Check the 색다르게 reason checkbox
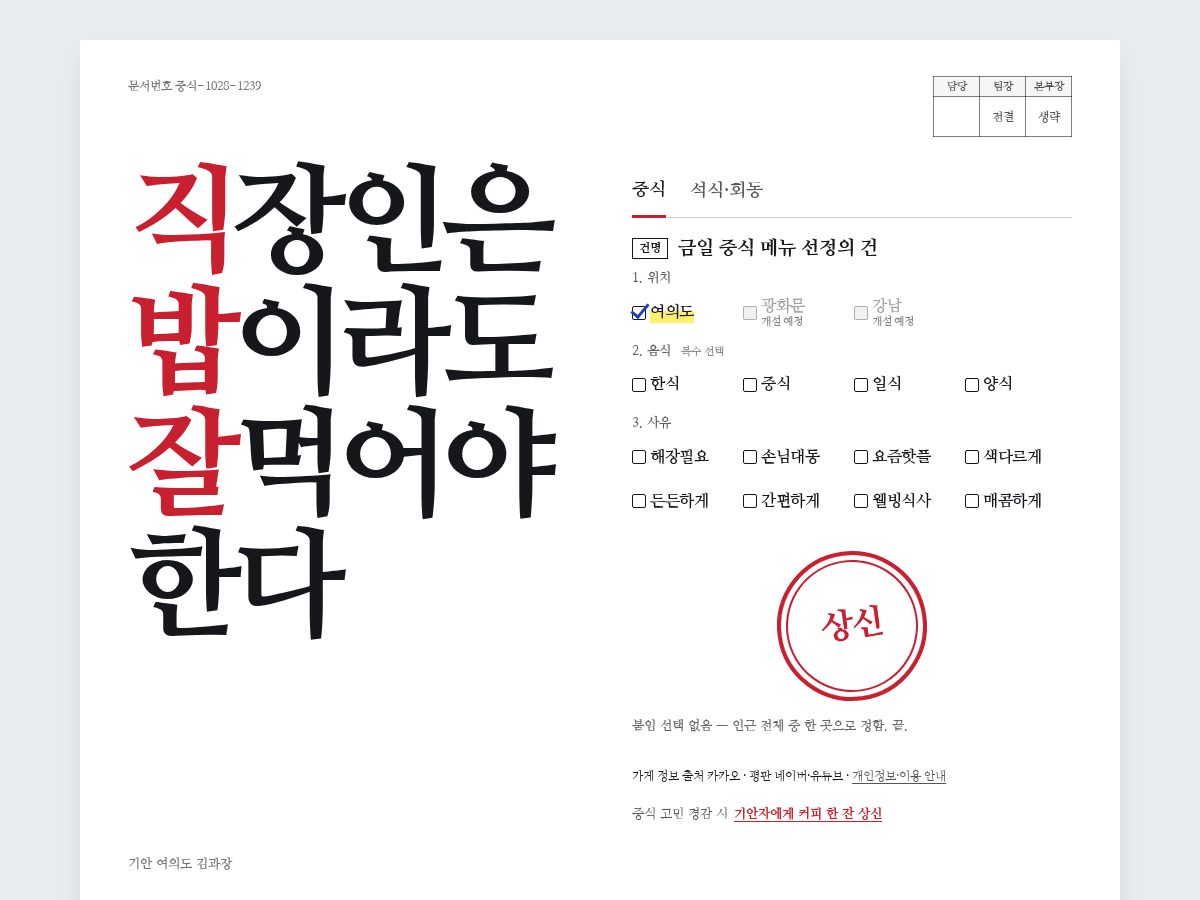1200x900 pixels. tap(972, 457)
